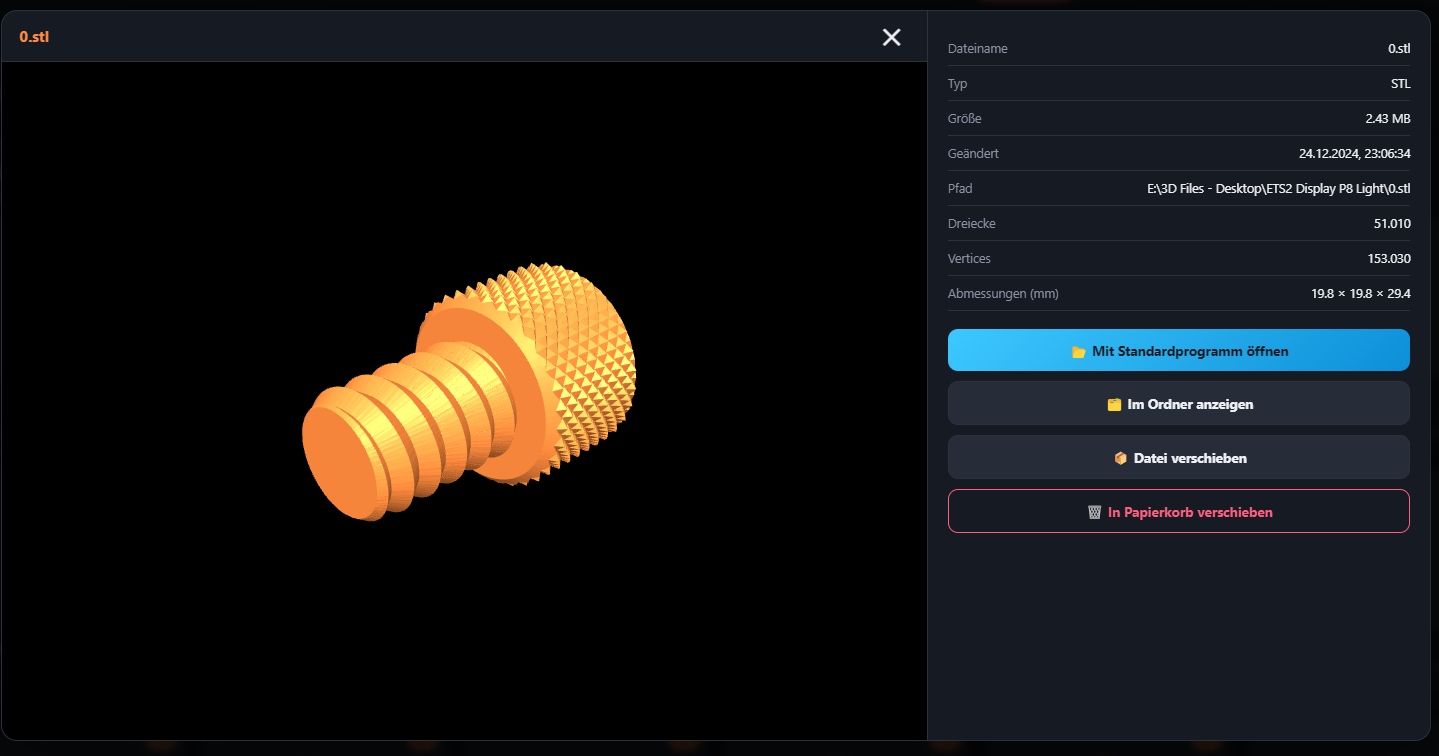Screen dimensions: 1439x756
Task: Close the 0.stl preview dialog
Action: 891,37
